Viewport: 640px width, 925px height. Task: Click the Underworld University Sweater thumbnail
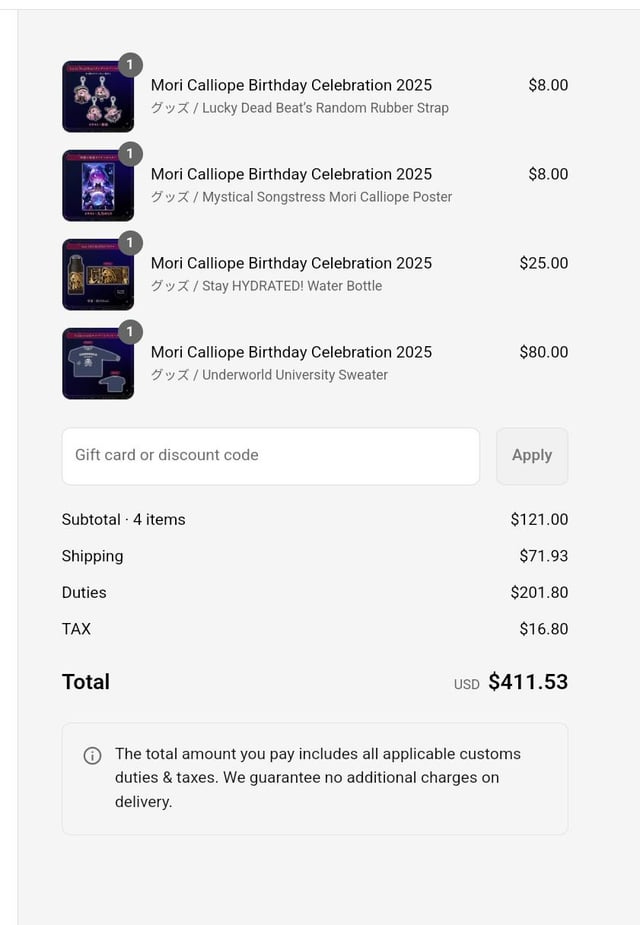pos(97,364)
